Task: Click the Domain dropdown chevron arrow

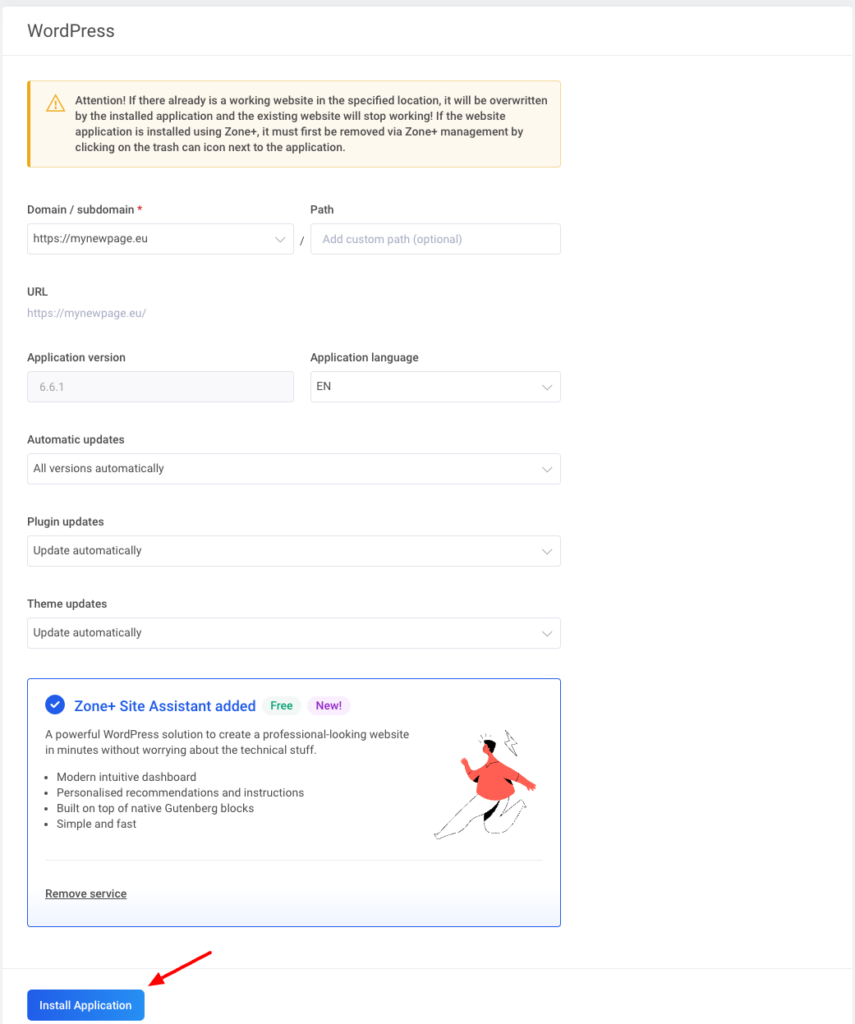Action: 280,240
